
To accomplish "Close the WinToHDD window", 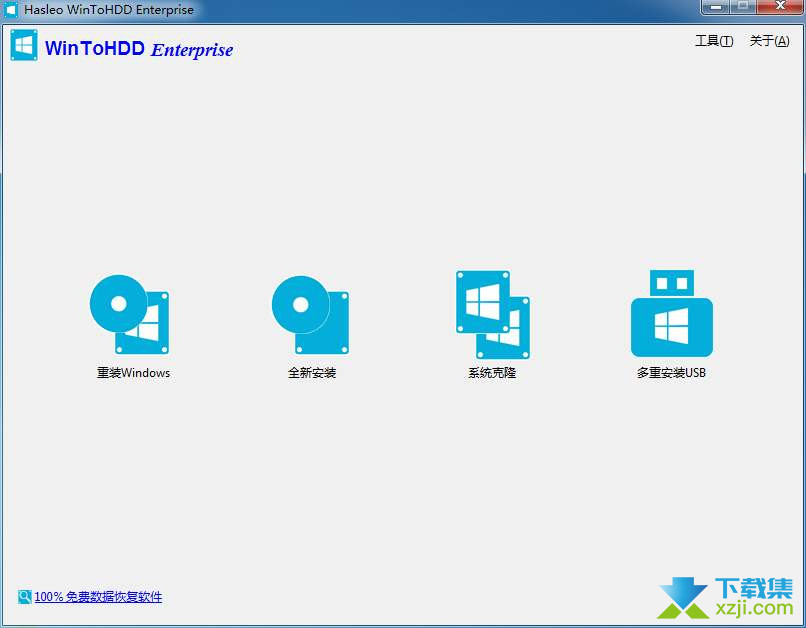I will (780, 6).
